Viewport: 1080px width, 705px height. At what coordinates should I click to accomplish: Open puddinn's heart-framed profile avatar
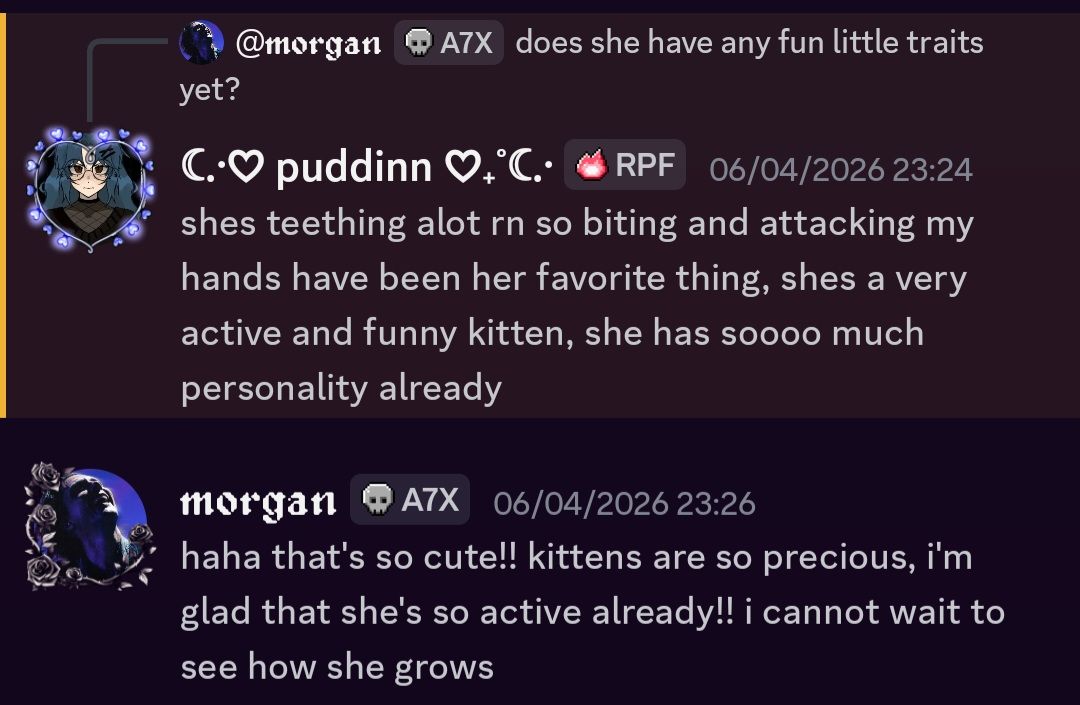tap(89, 189)
